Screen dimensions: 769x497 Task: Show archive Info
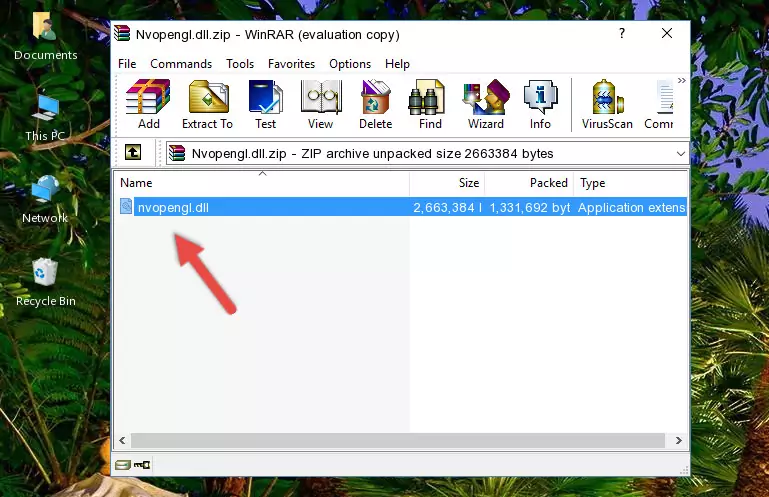(540, 105)
